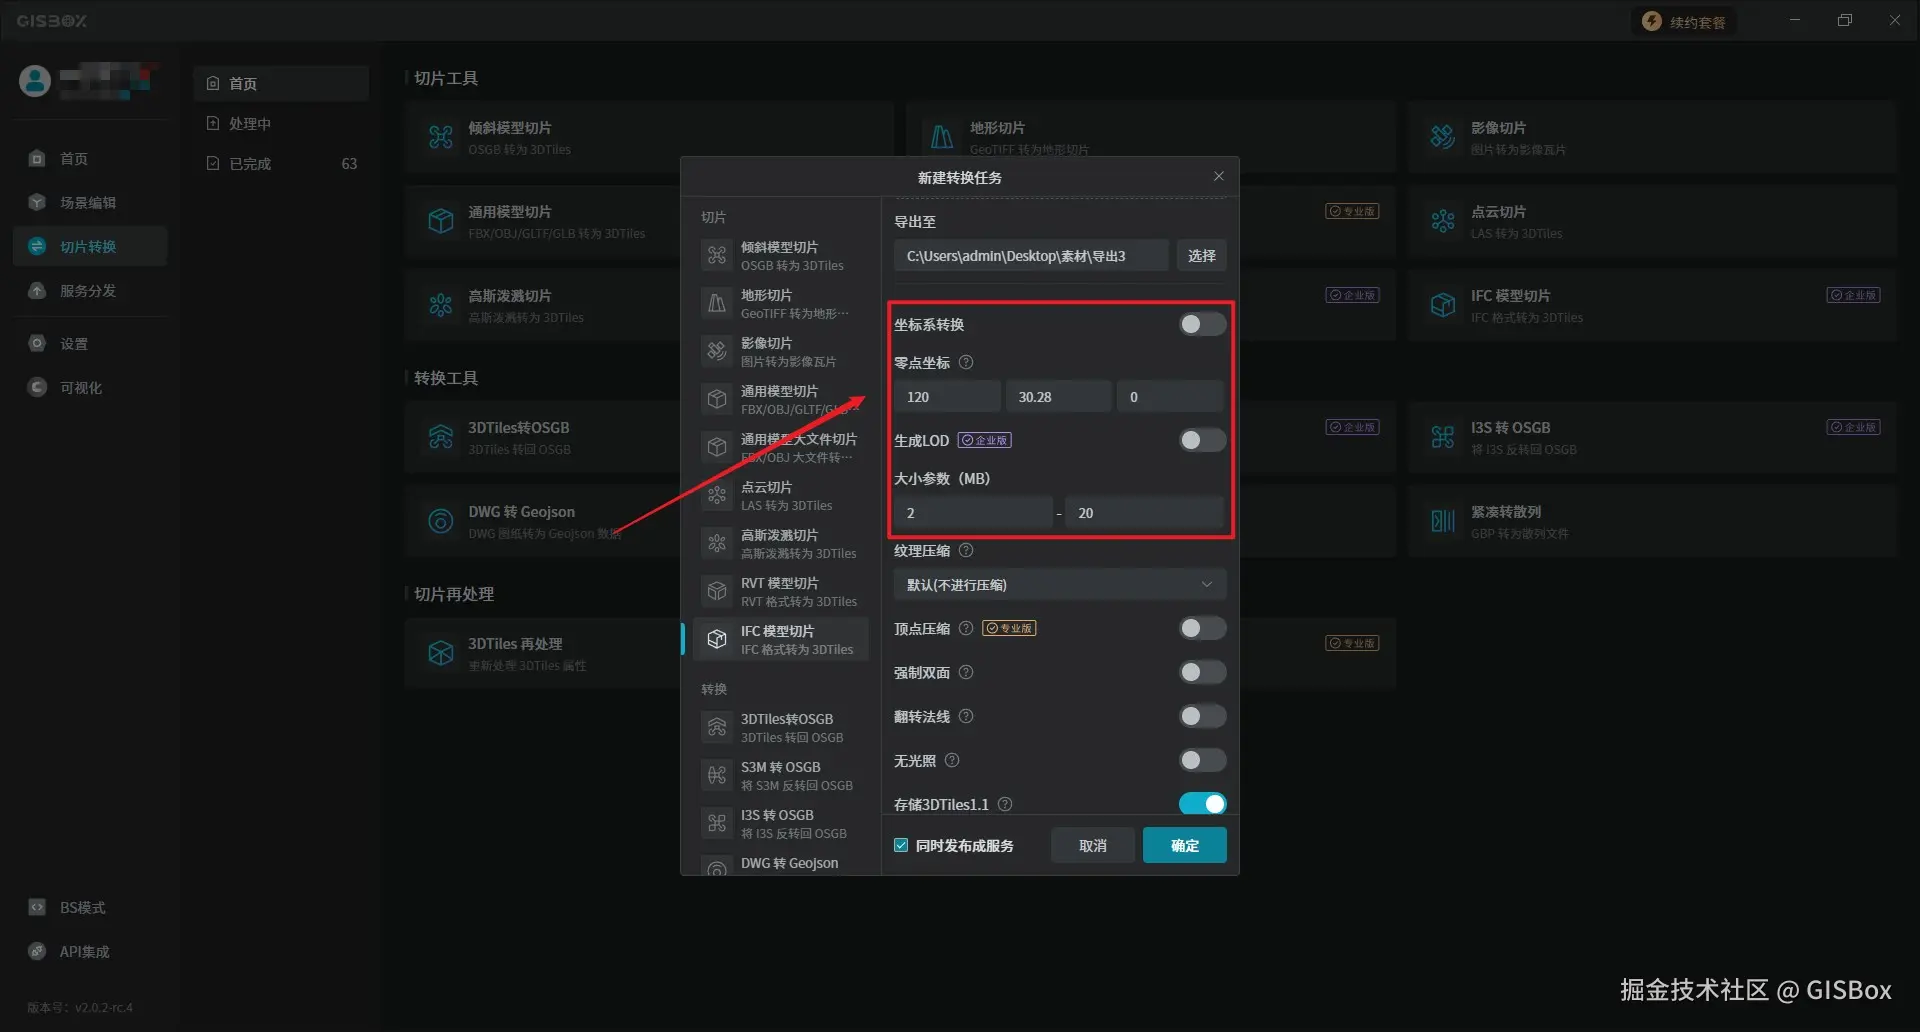Click the help icon beside 顶点压缩

966,628
